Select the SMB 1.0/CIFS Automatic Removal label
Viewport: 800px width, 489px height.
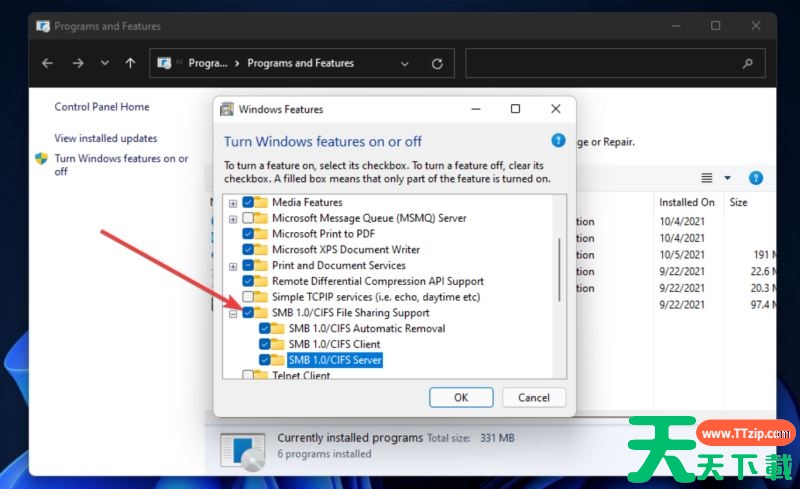(x=367, y=329)
